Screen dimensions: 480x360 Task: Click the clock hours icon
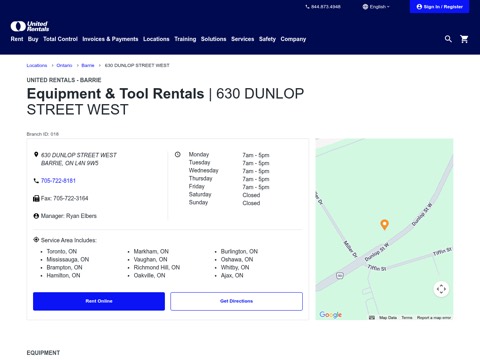(178, 154)
